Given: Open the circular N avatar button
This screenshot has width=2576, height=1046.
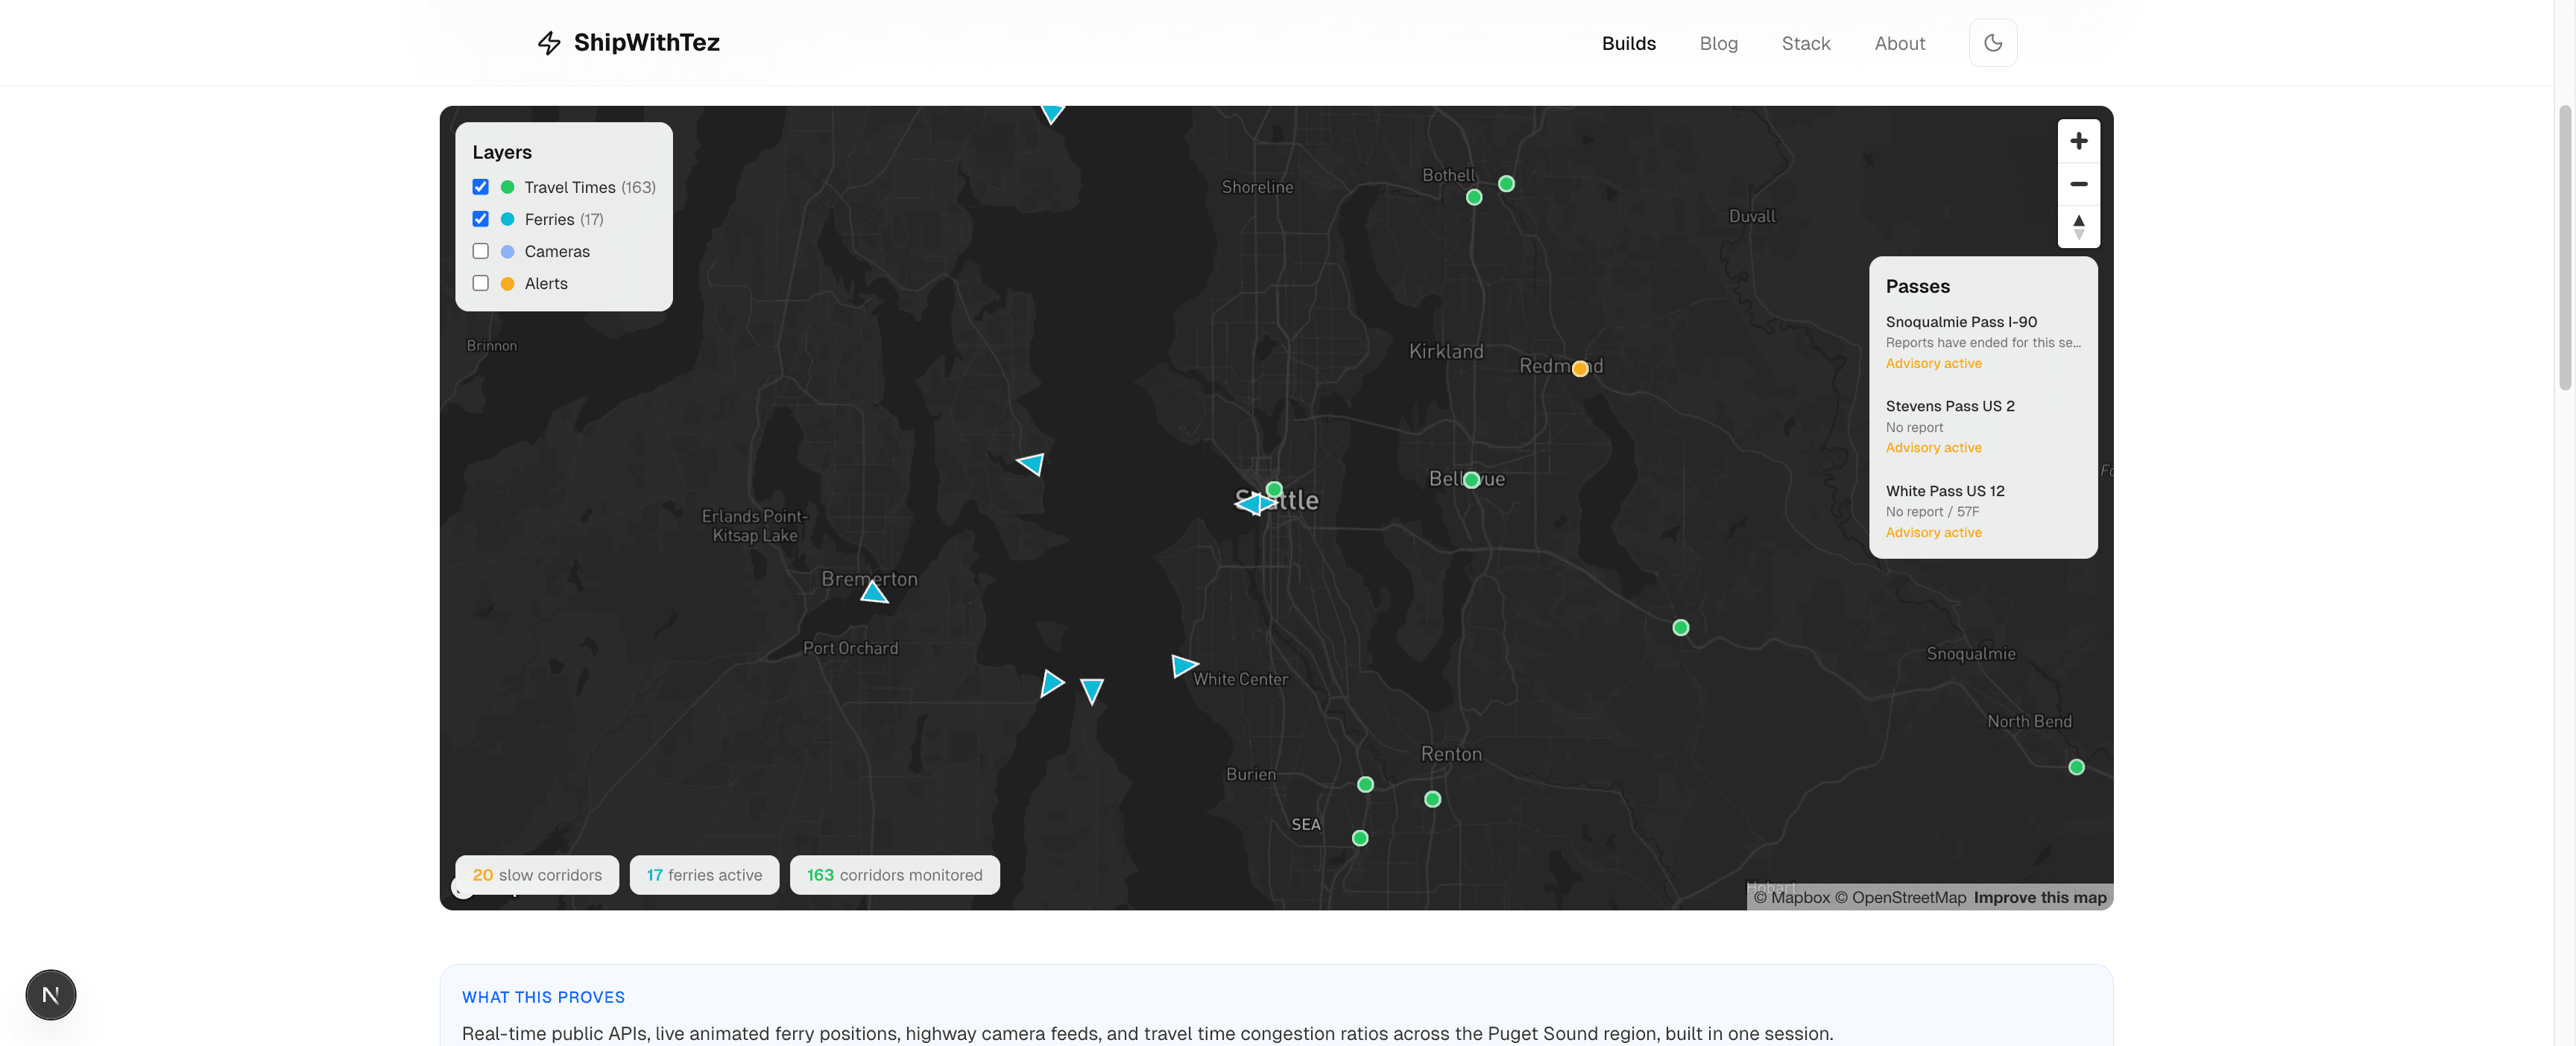Looking at the screenshot, I should [50, 994].
